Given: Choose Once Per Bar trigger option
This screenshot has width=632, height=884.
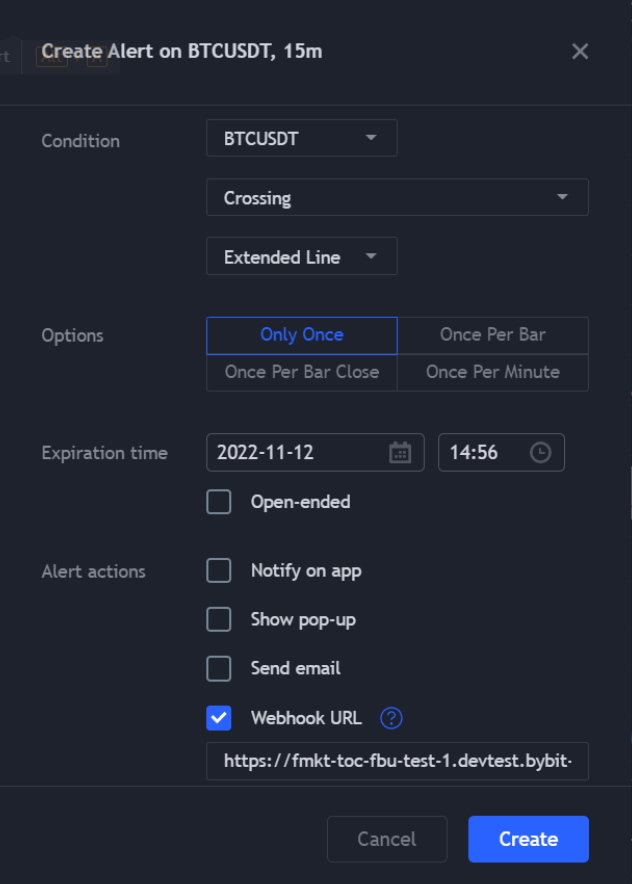Looking at the screenshot, I should (x=493, y=335).
